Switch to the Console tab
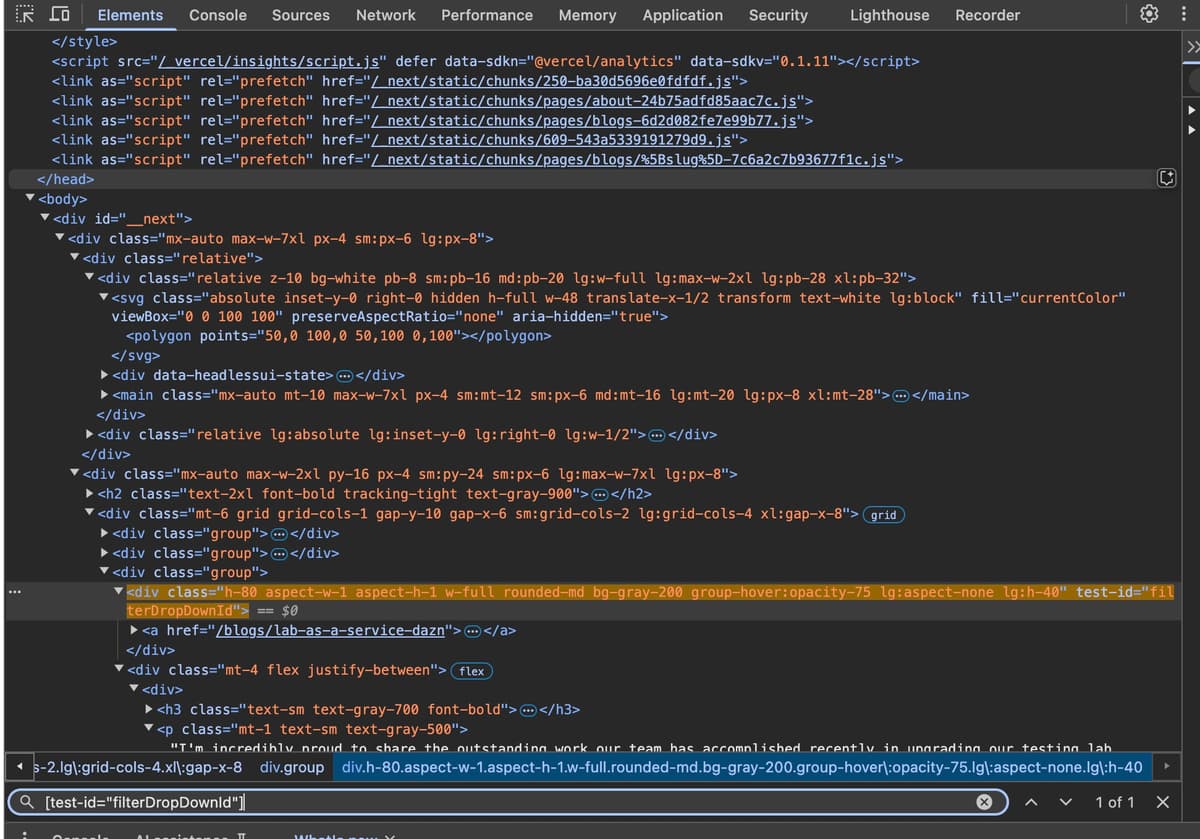 click(217, 15)
